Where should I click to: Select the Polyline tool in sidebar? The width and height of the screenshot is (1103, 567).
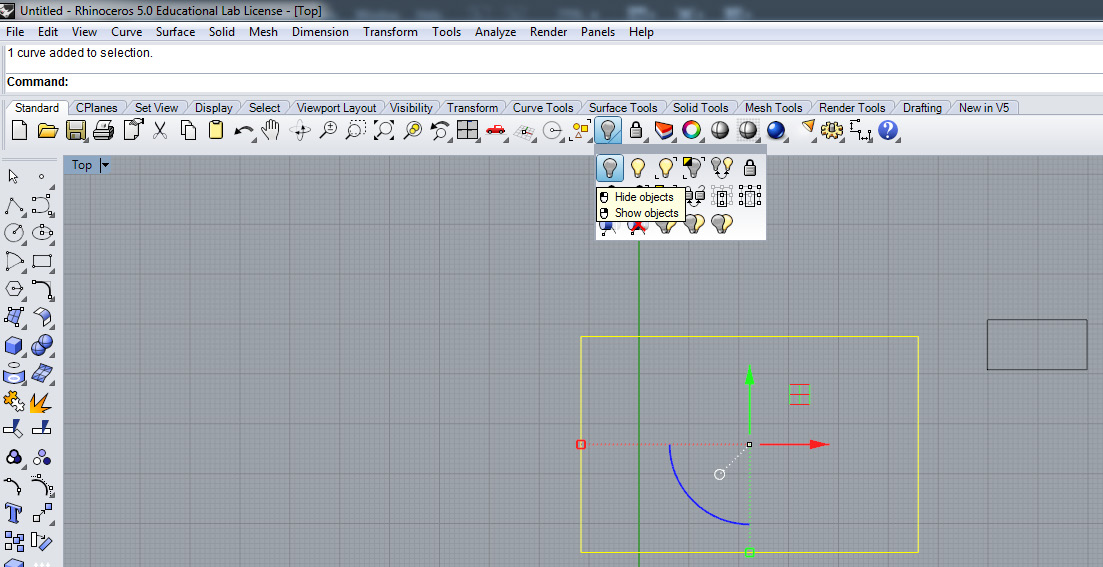pos(14,205)
